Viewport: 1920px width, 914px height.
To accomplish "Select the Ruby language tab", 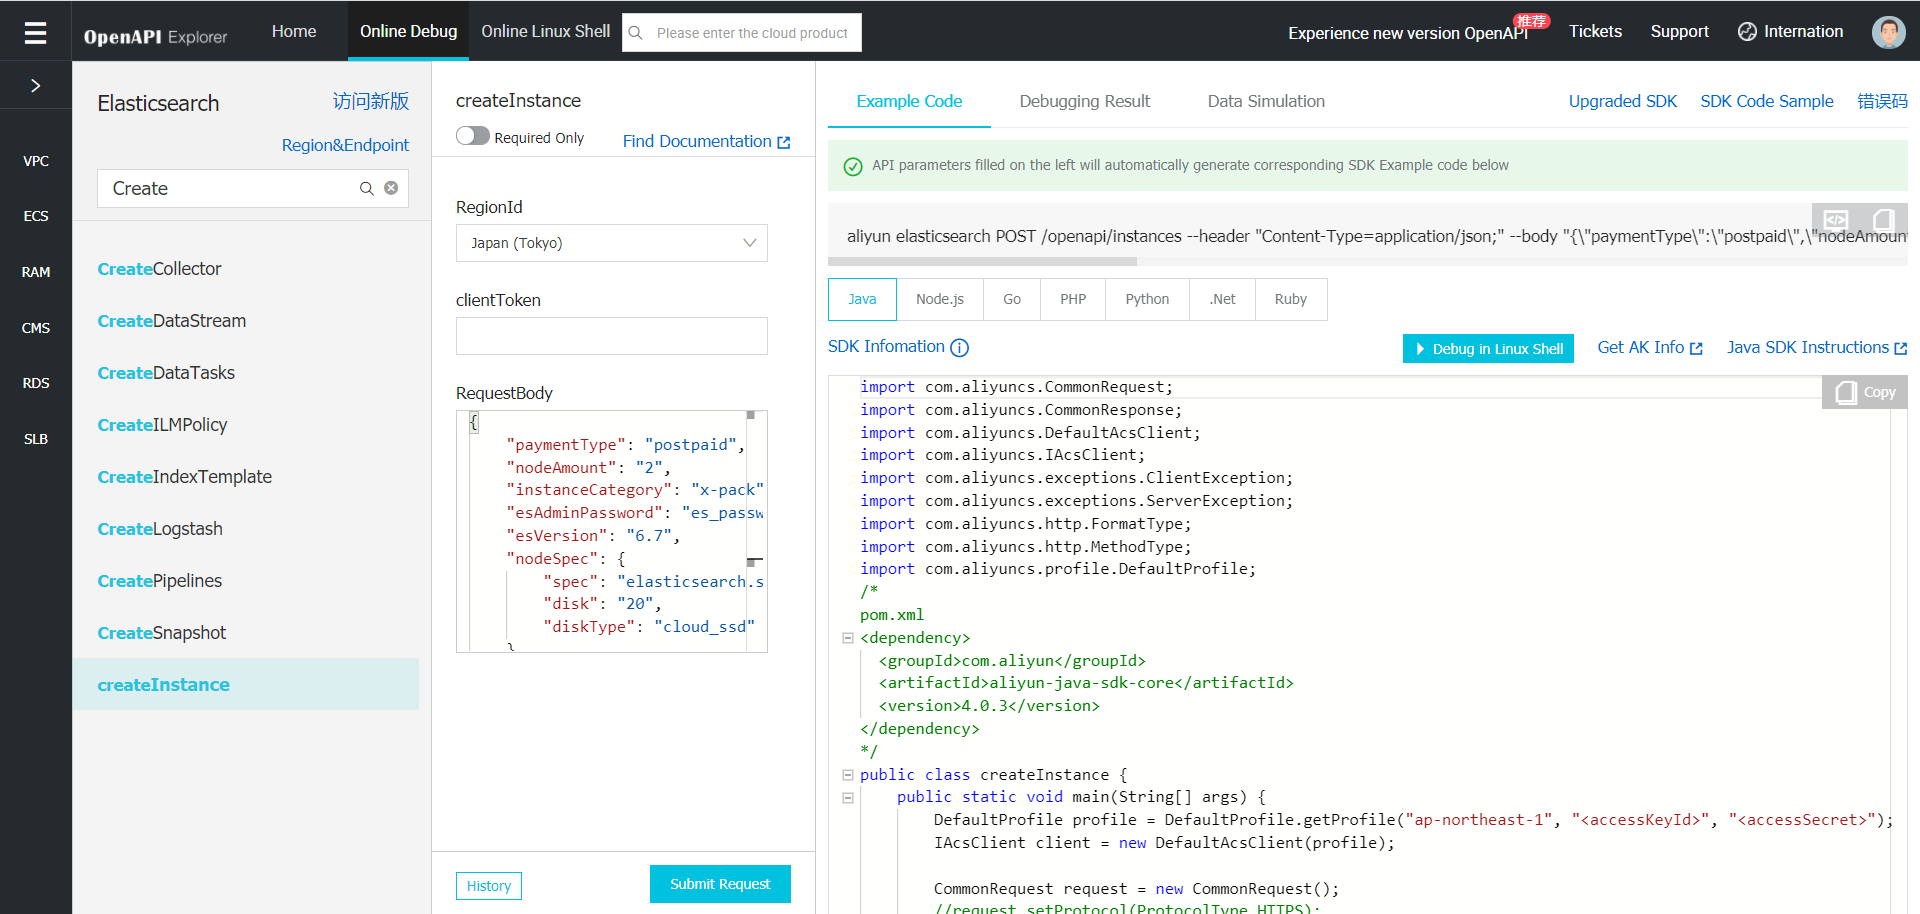I will coord(1291,299).
